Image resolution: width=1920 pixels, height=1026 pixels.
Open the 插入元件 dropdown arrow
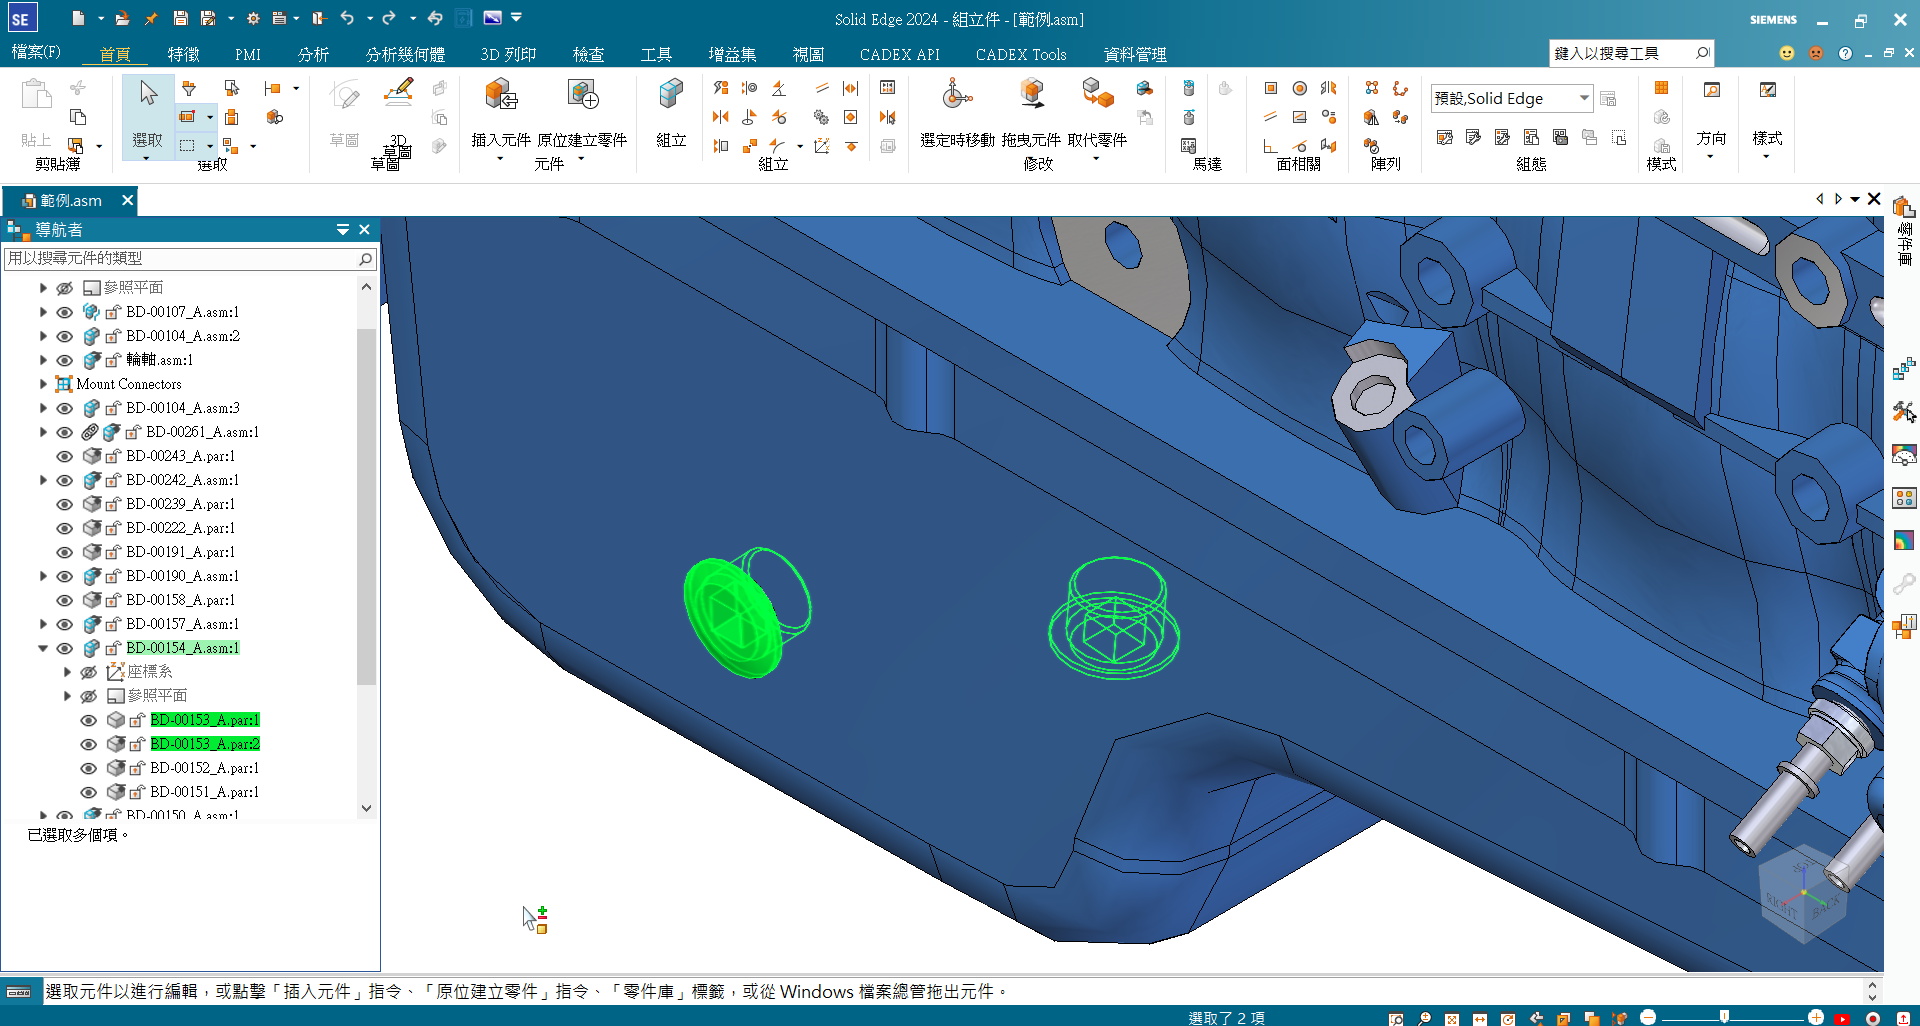point(500,158)
